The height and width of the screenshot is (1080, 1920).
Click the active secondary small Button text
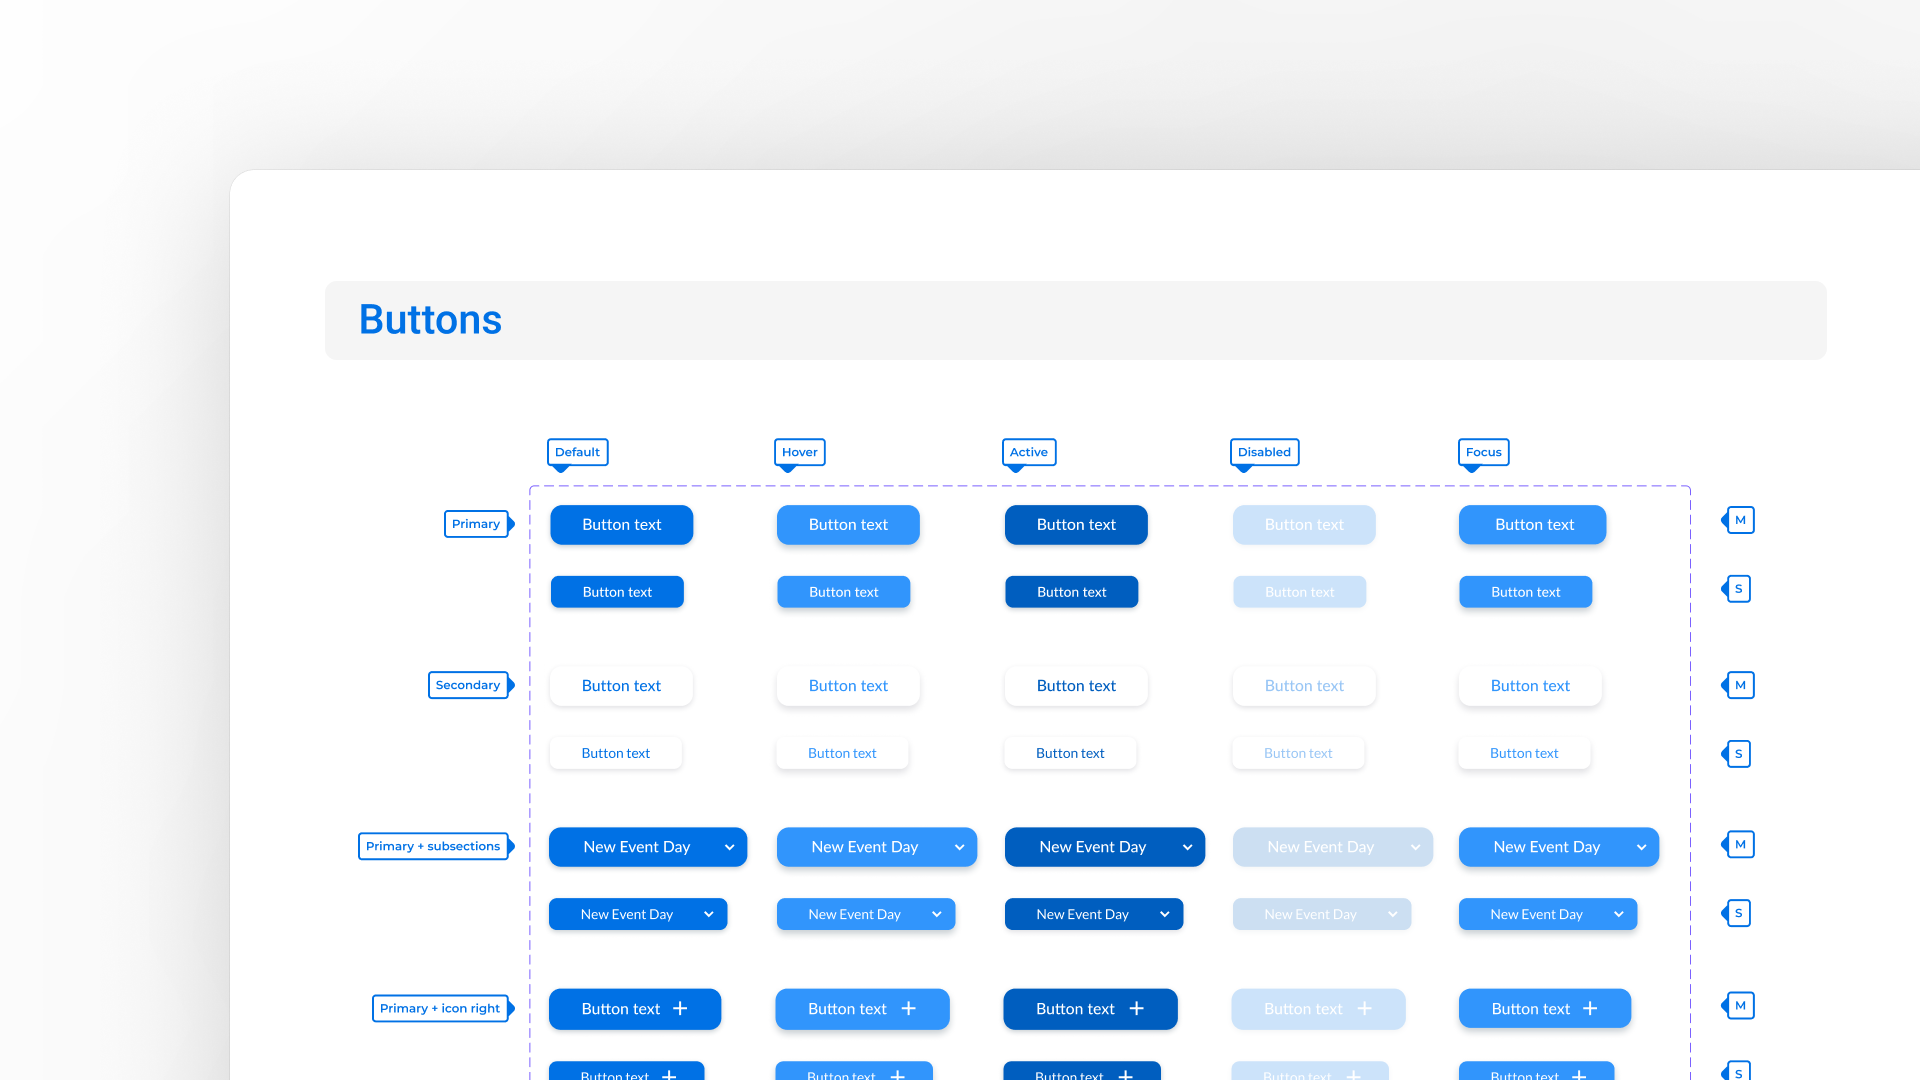(1070, 753)
